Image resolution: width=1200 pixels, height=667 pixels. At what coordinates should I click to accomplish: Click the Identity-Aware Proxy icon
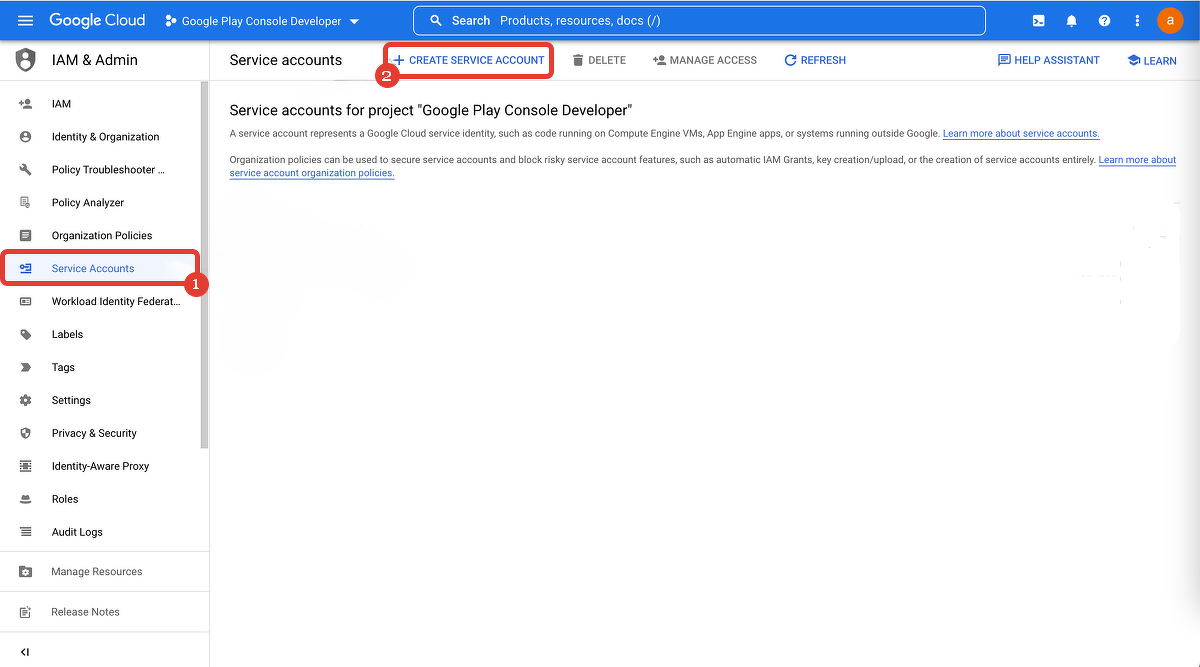[x=26, y=467]
